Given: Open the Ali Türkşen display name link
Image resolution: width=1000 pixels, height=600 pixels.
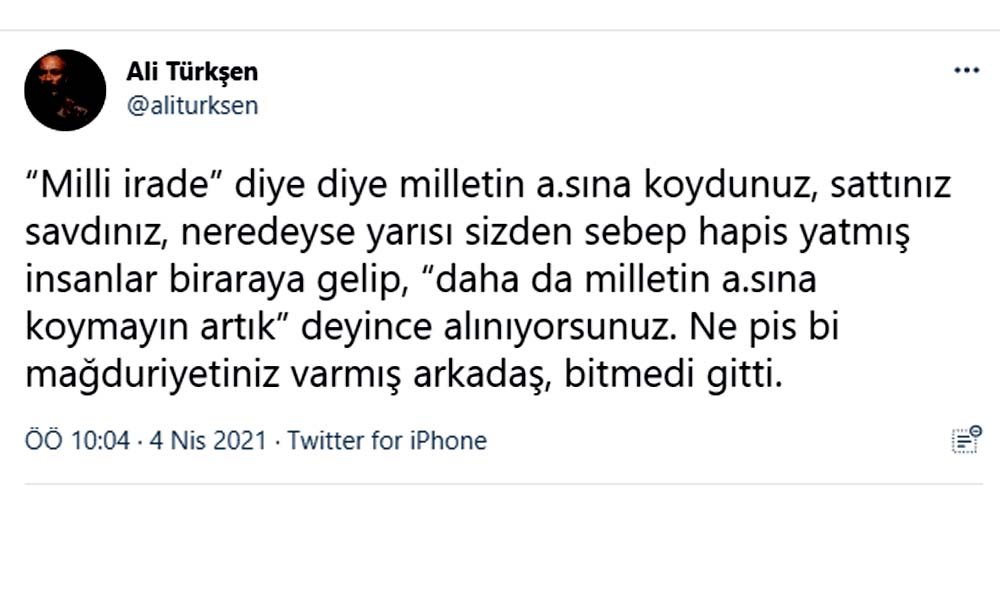Looking at the screenshot, I should click(192, 72).
